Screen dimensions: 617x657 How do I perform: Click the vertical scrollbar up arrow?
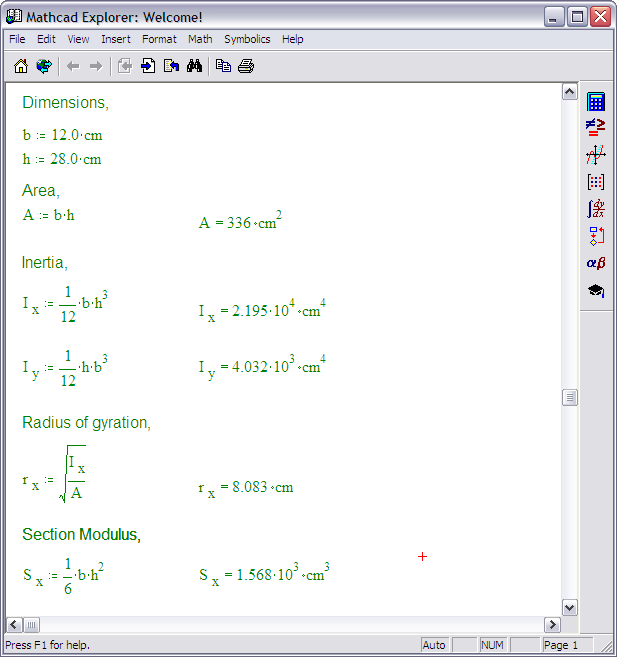point(570,92)
